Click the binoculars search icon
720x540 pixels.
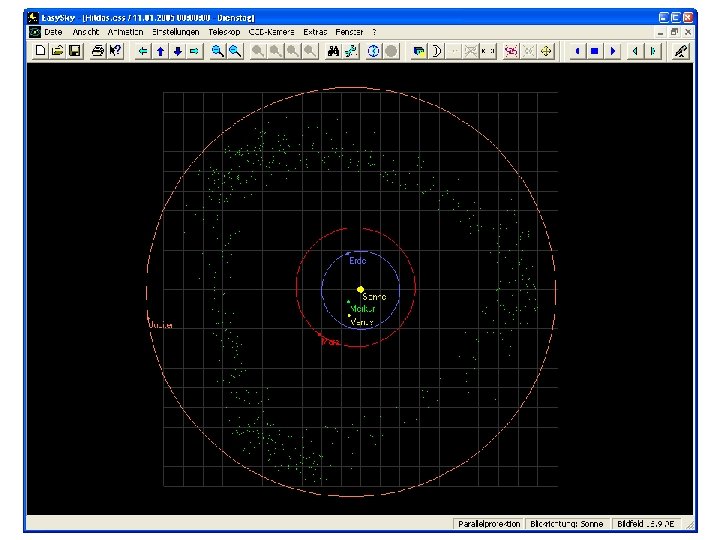pos(335,50)
